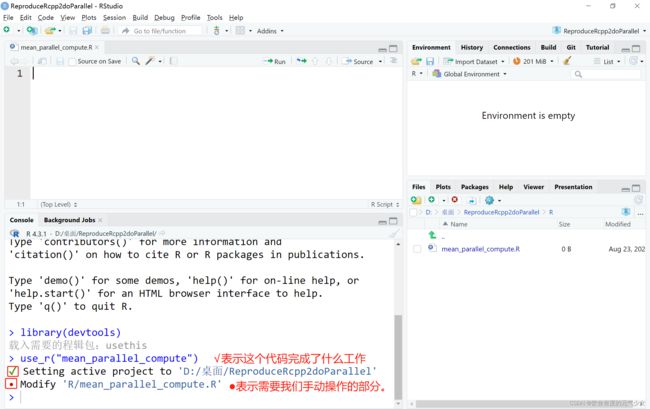Screen dimensions: 650x409
Task: Switch to the Git tab
Action: tap(571, 48)
